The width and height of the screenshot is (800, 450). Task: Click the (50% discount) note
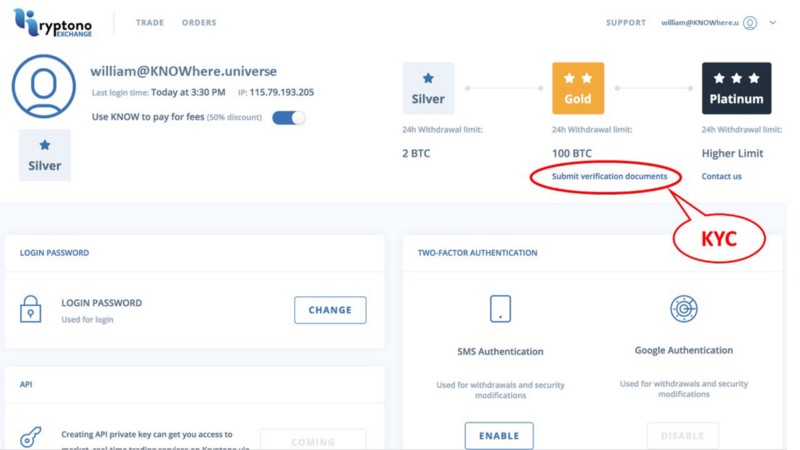[x=234, y=117]
